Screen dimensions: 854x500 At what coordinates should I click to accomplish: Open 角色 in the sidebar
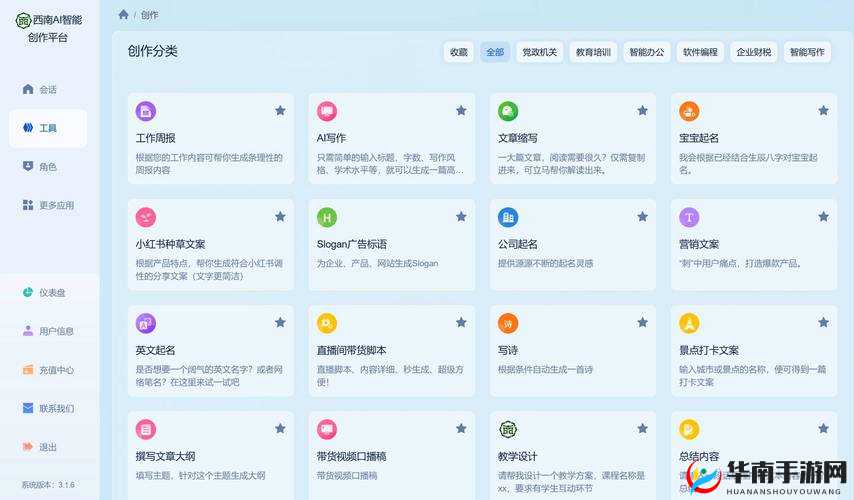[48, 167]
